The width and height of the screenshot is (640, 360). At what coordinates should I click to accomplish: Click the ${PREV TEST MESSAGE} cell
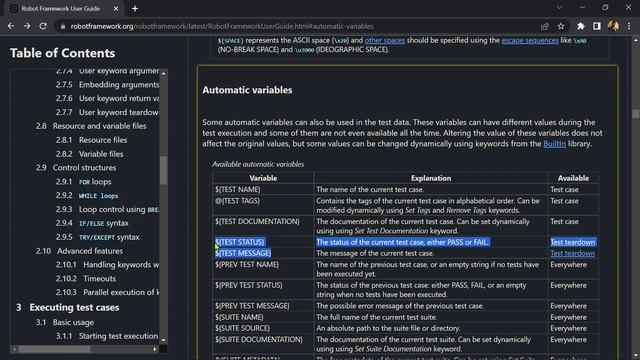[263, 306]
